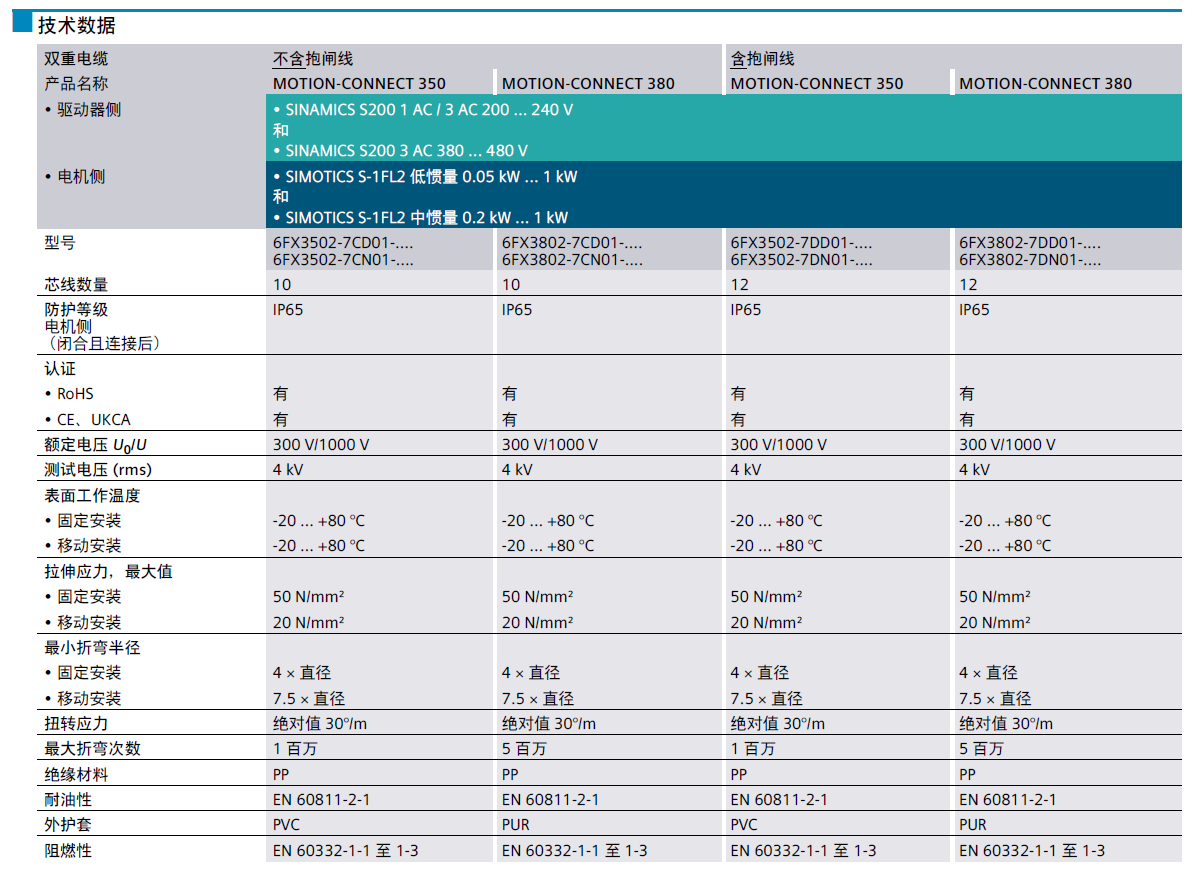1200x871 pixels.
Task: Click the 阻燃性 row label
Action: [68, 850]
